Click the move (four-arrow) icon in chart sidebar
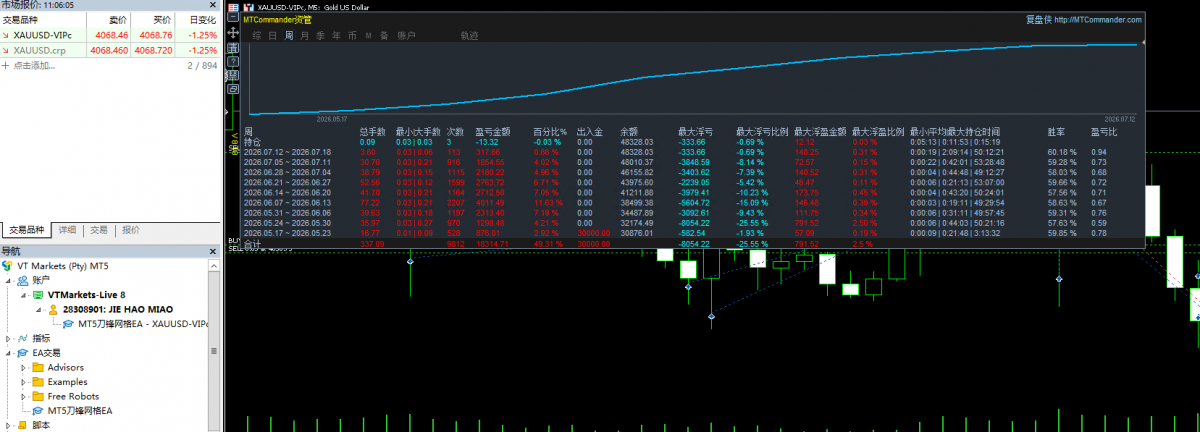 tap(233, 32)
